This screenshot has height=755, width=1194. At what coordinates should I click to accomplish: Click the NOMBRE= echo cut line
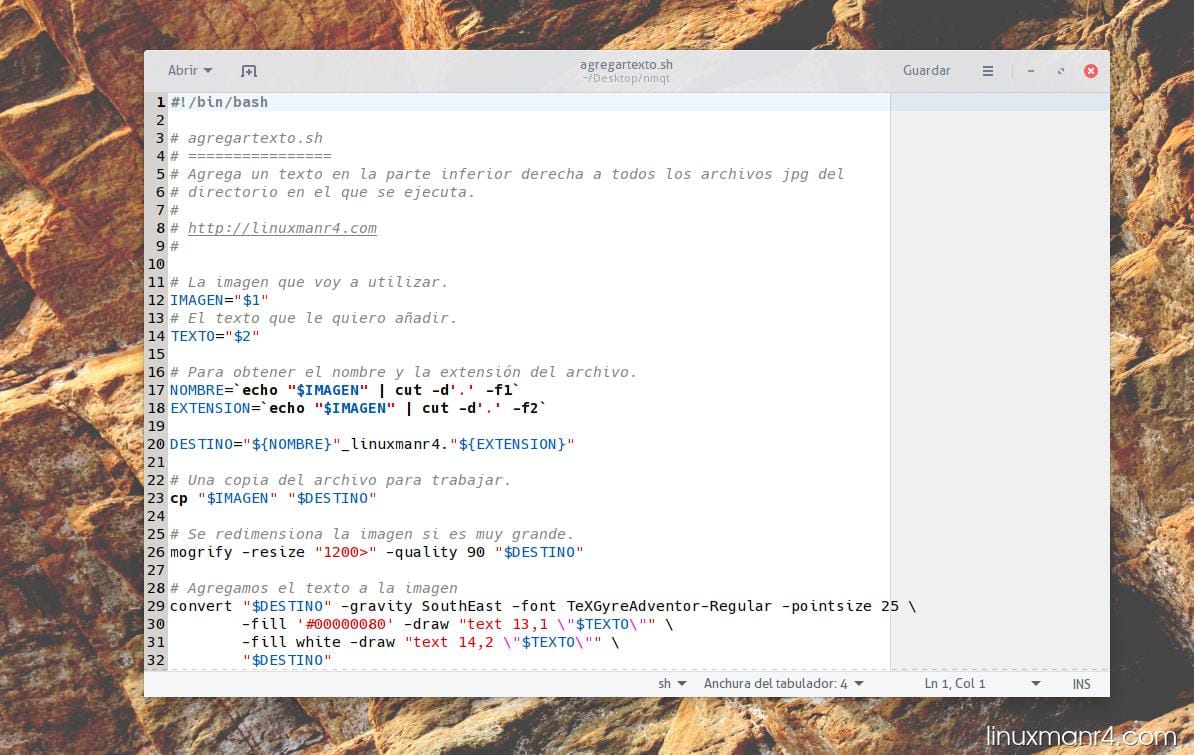(x=344, y=390)
